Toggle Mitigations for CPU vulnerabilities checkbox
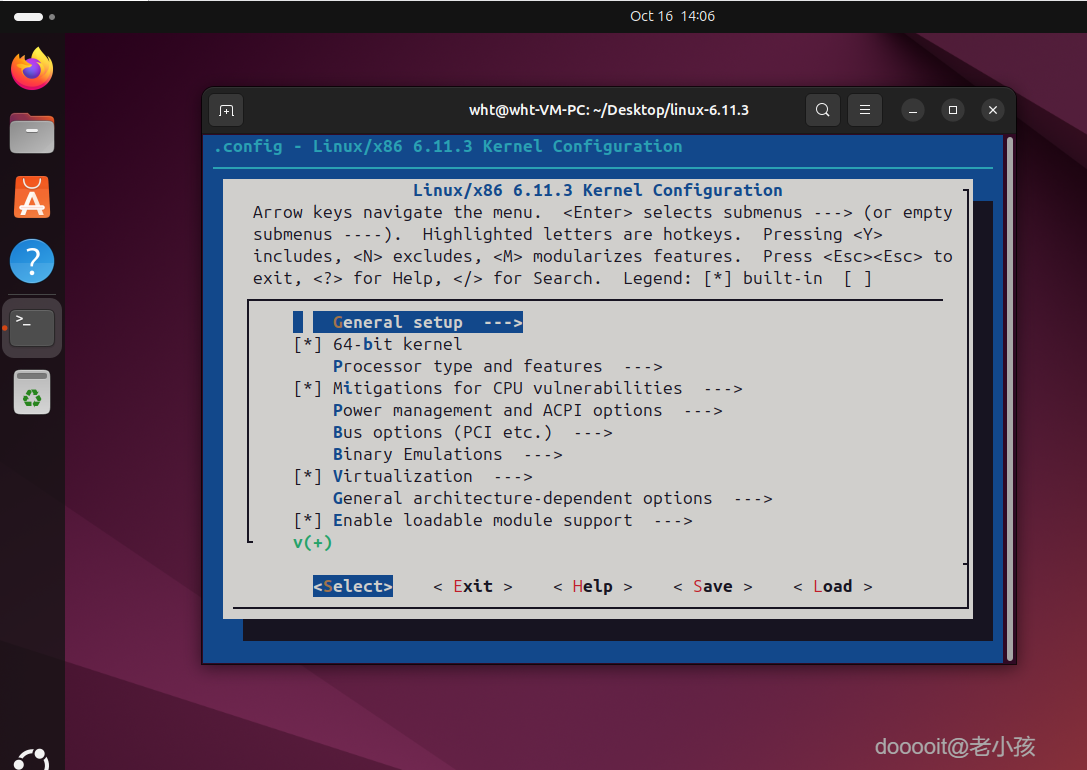This screenshot has height=770, width=1087. click(308, 389)
